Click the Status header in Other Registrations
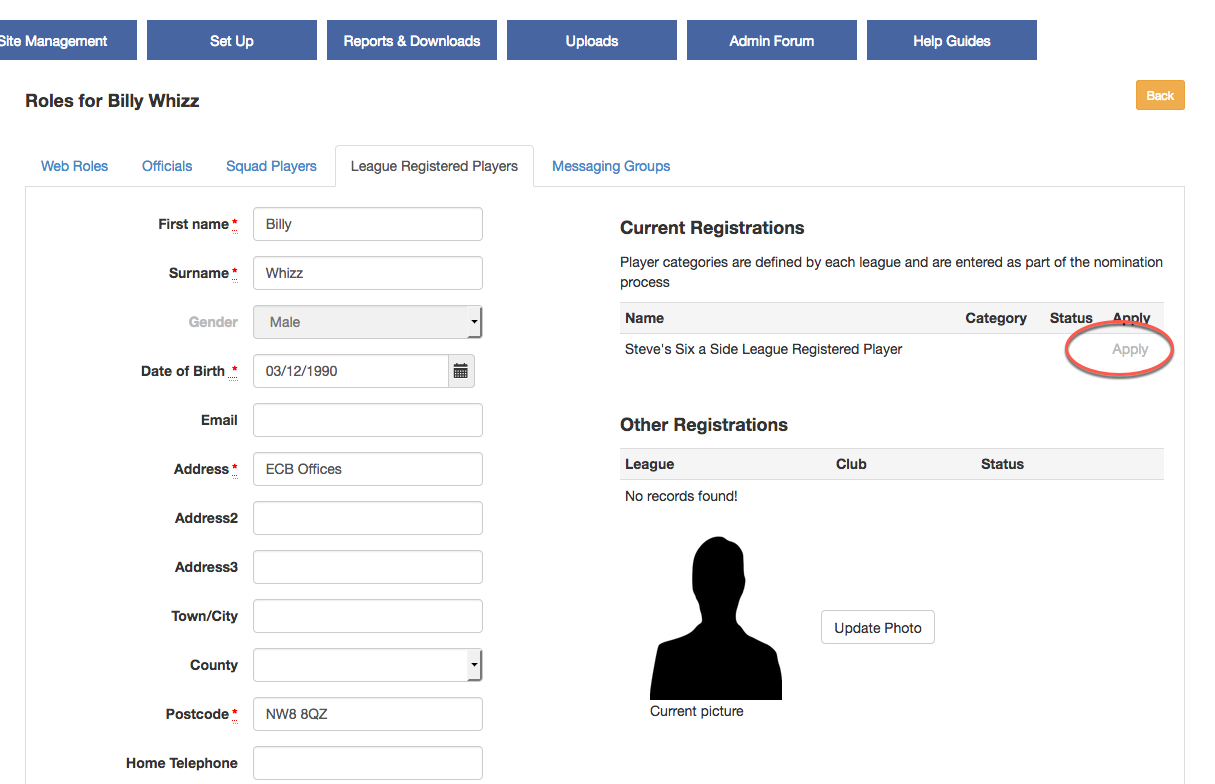 coord(1002,464)
